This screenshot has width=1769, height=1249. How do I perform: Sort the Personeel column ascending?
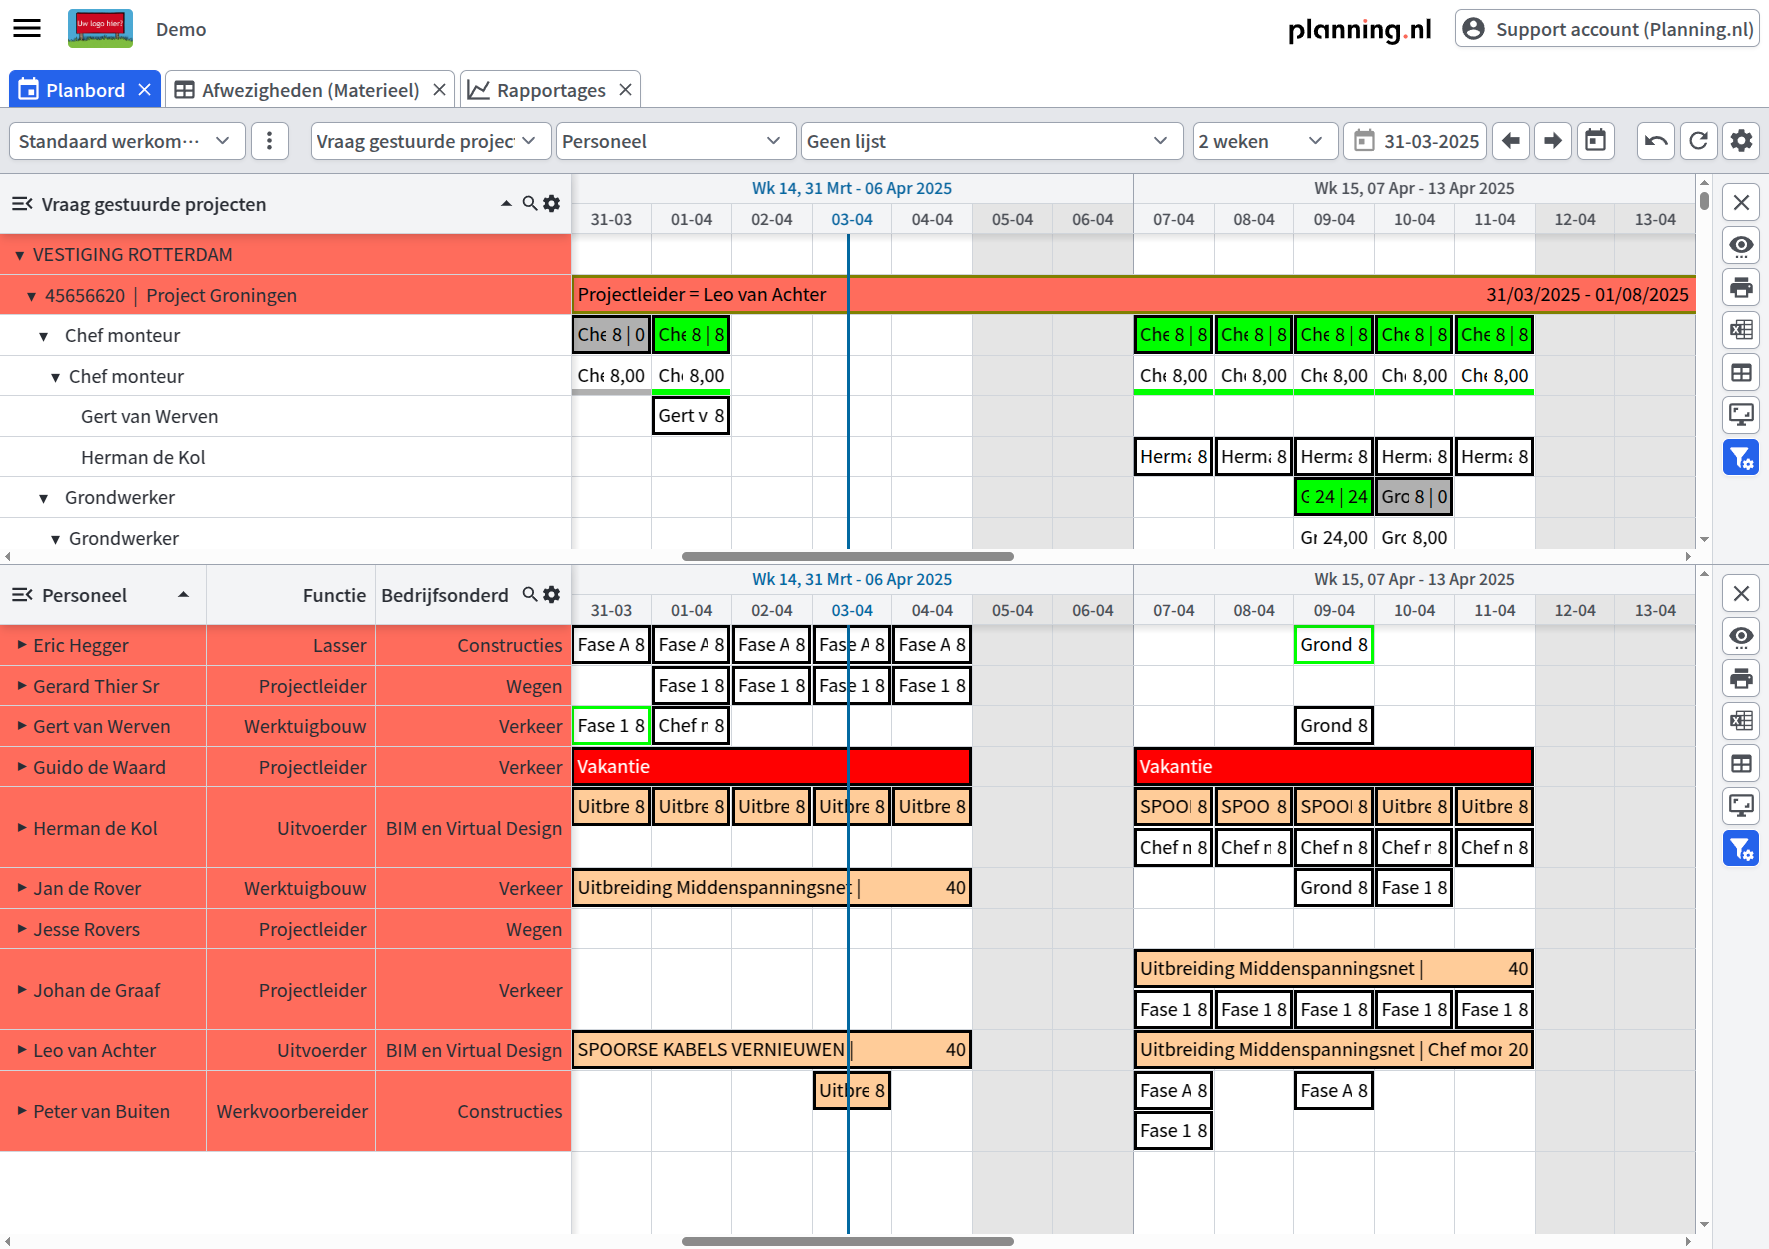coord(183,594)
